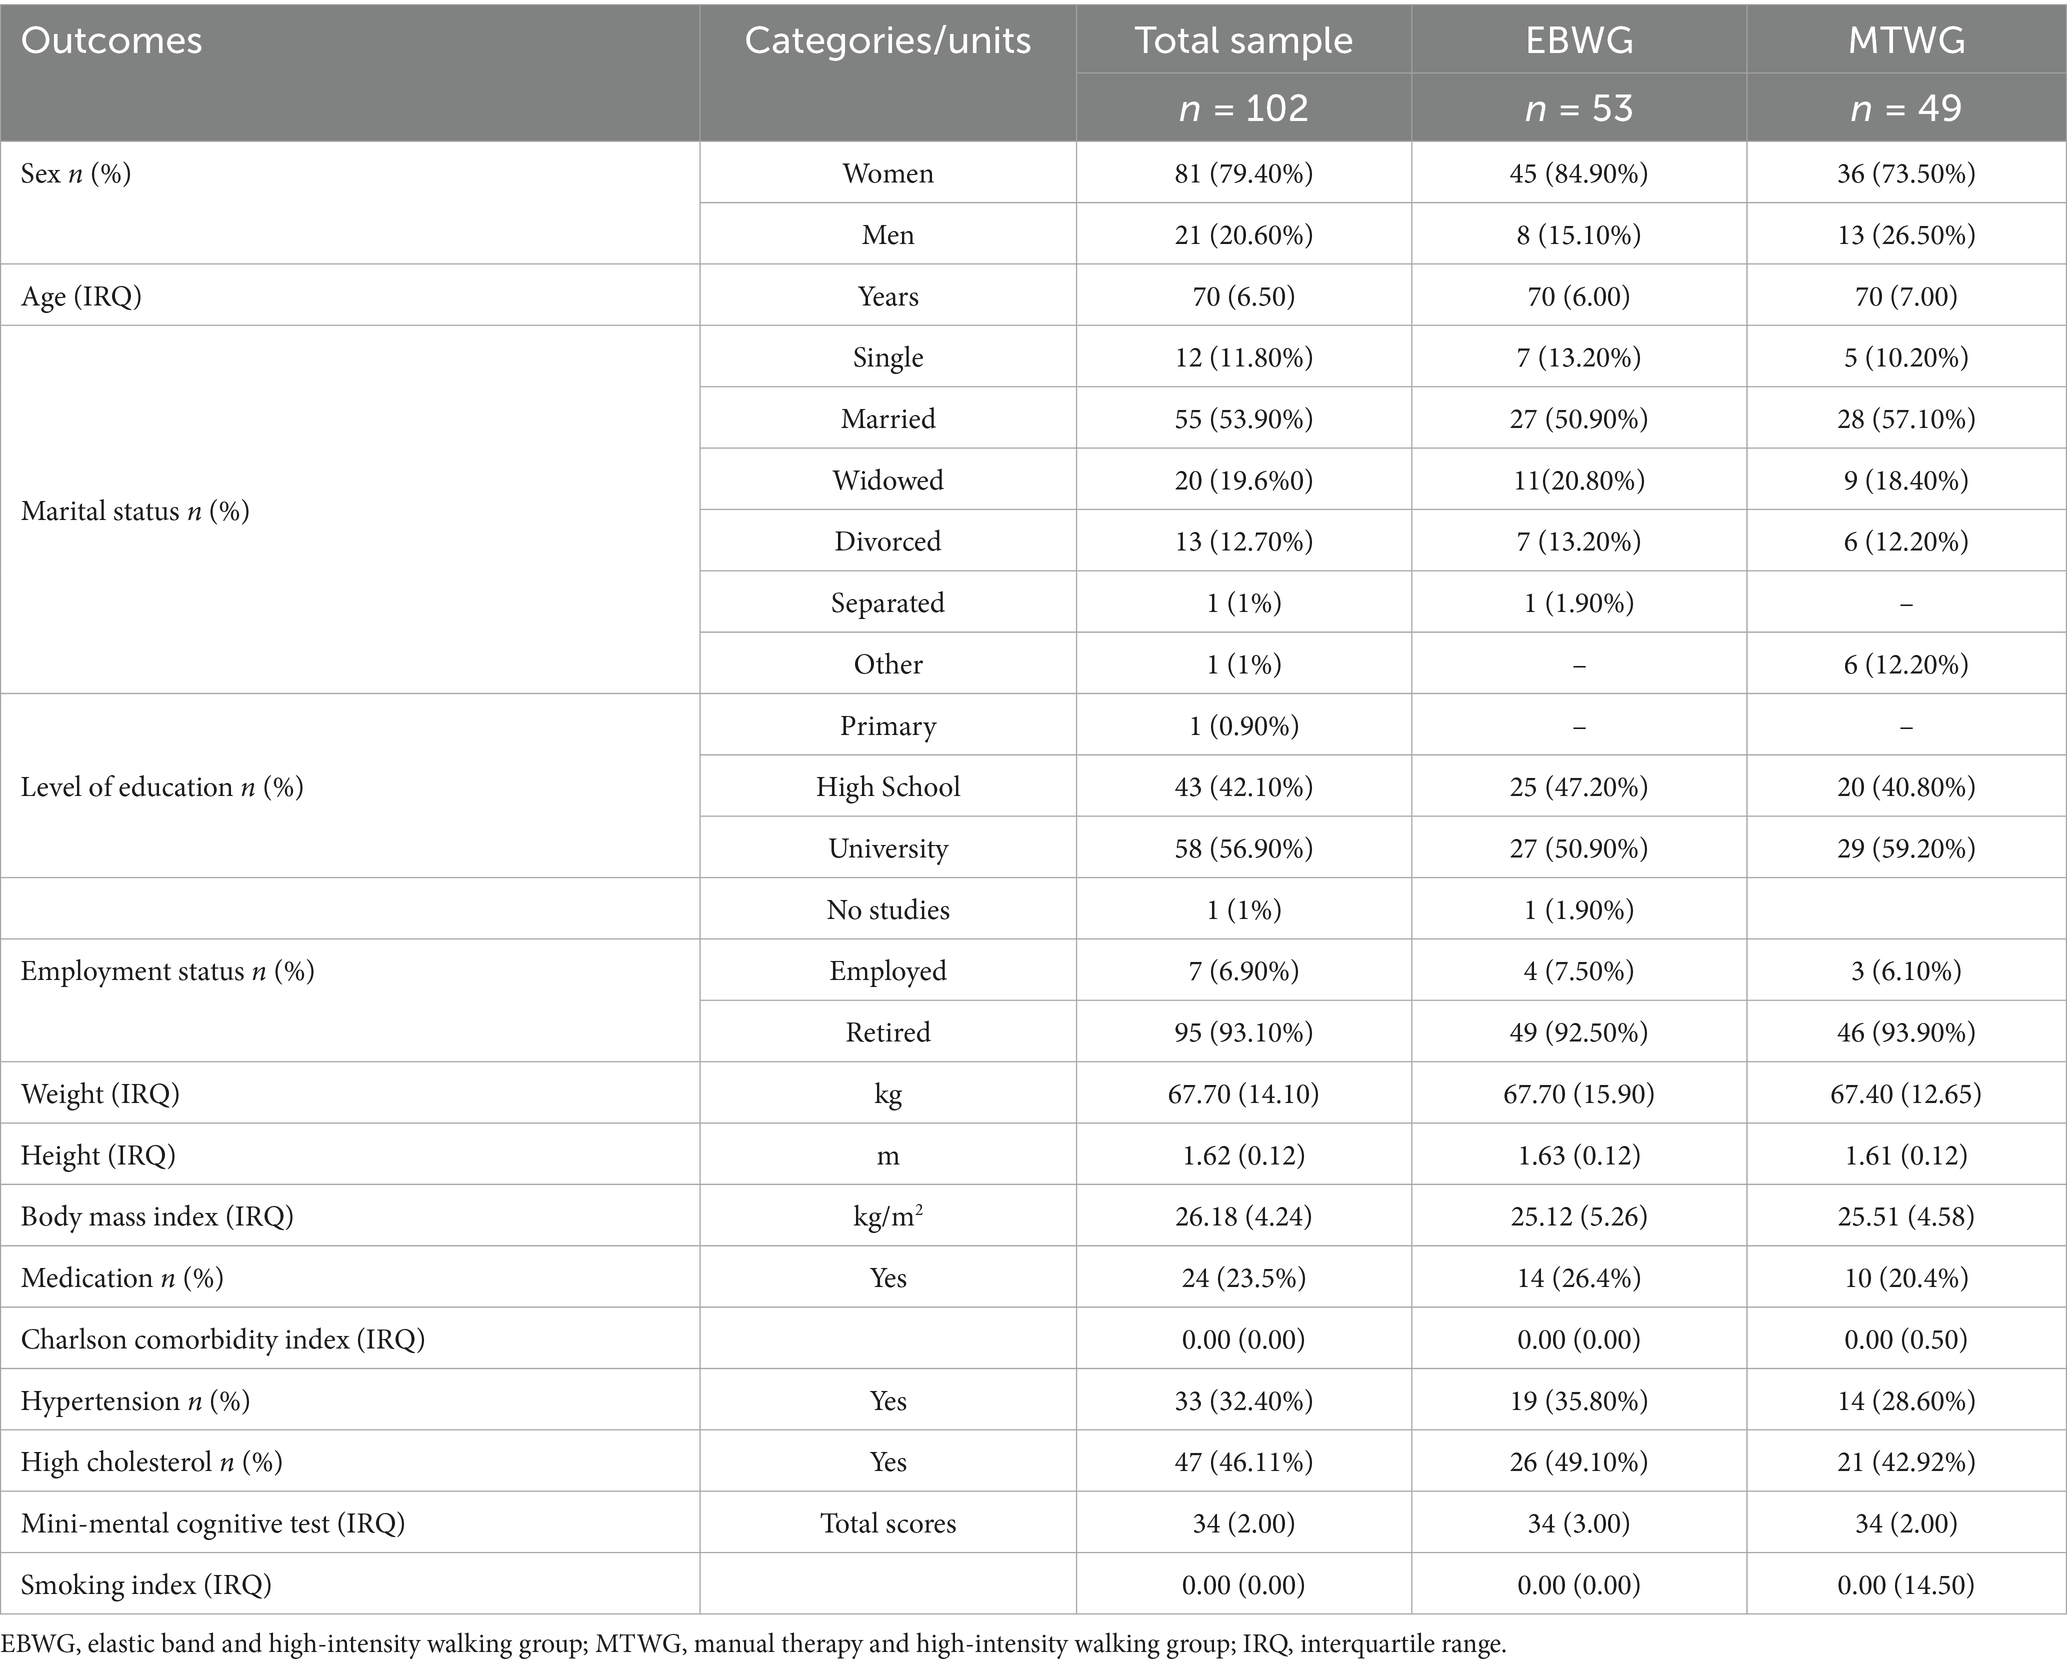2067x1666 pixels.
Task: Click the Total sample column header
Action: tap(1243, 41)
